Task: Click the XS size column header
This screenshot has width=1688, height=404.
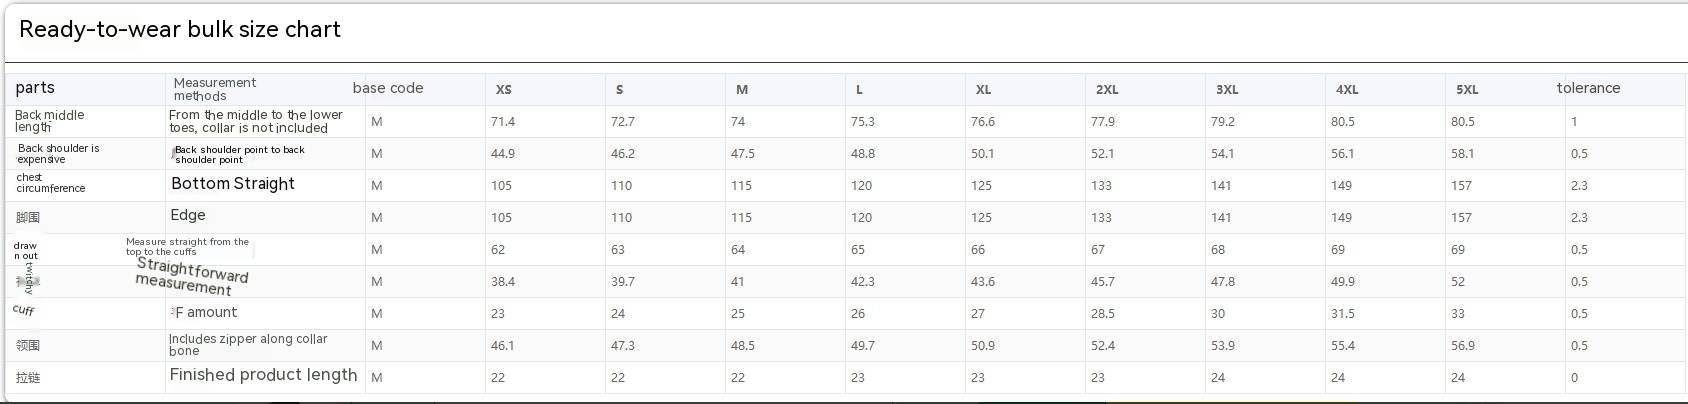Action: 504,90
